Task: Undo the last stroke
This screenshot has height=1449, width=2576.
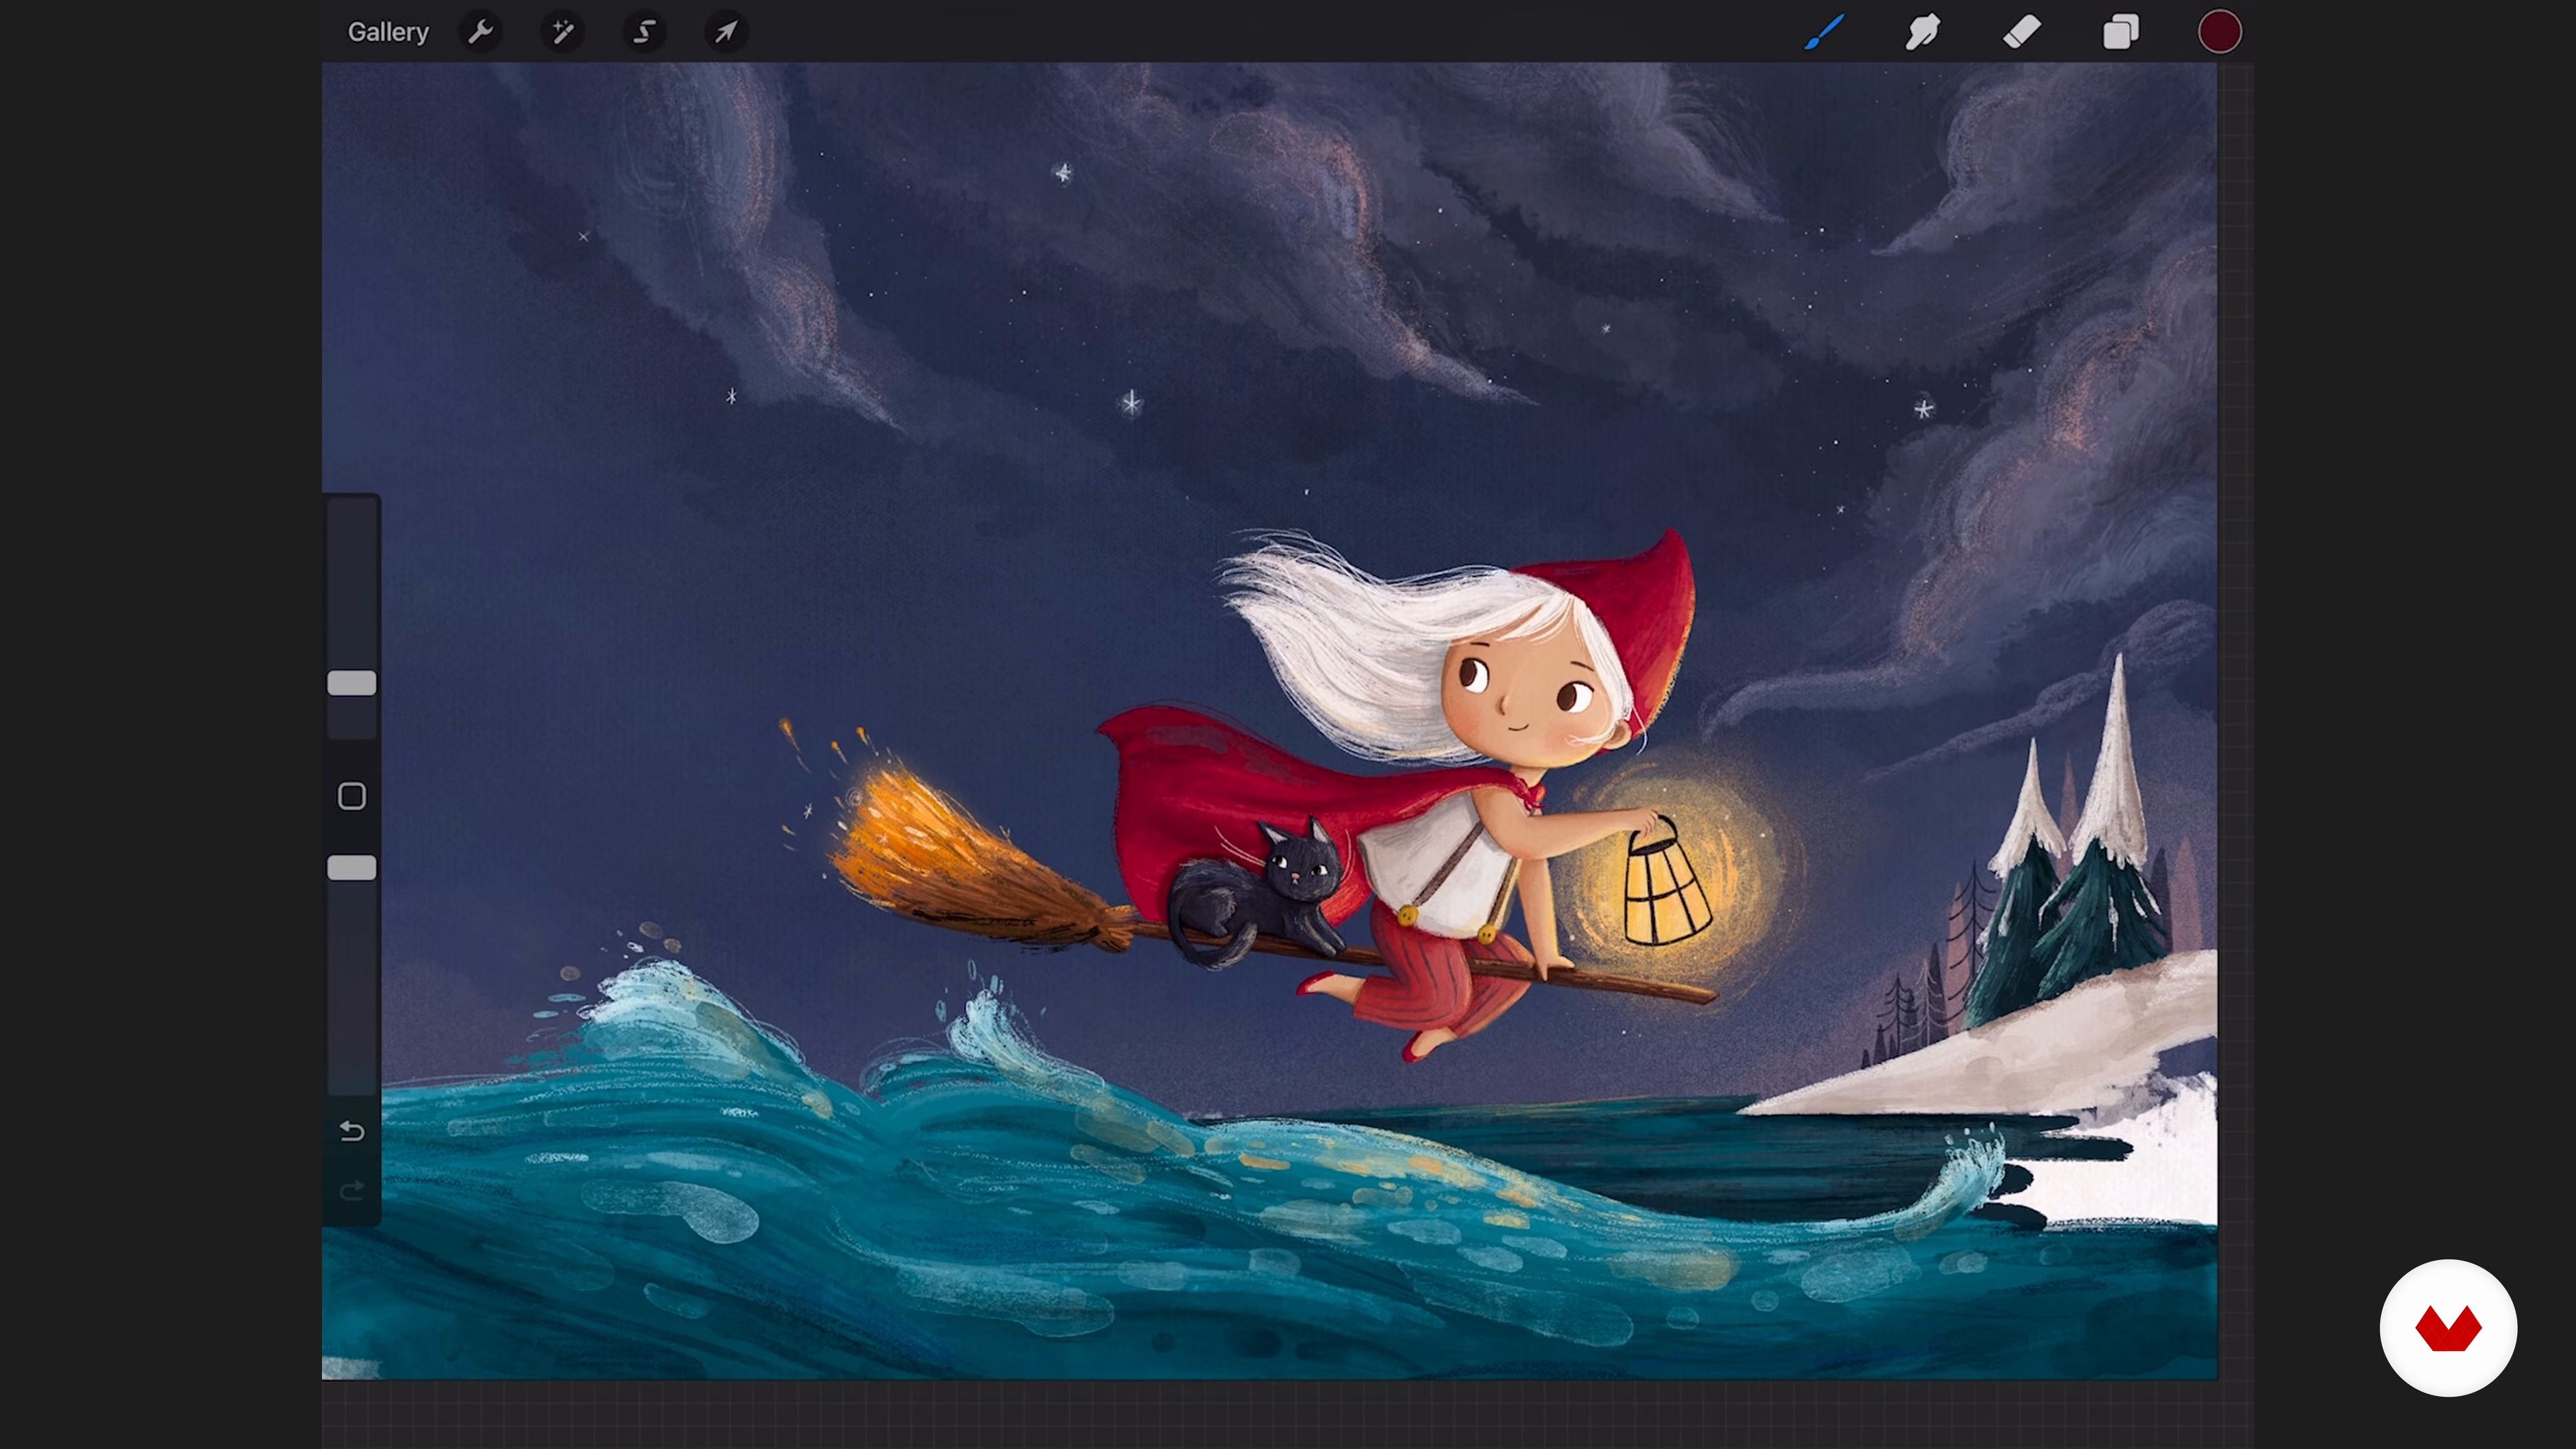Action: tap(352, 1131)
